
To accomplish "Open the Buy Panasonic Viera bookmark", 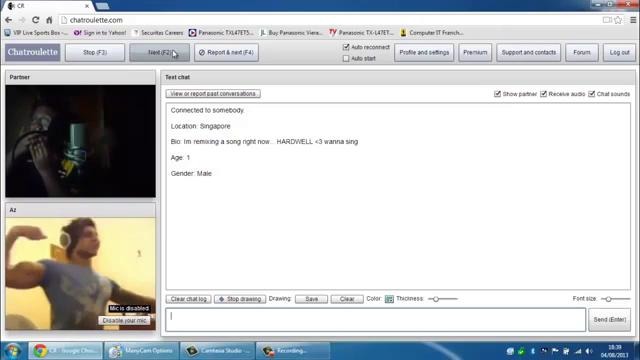I will point(291,33).
